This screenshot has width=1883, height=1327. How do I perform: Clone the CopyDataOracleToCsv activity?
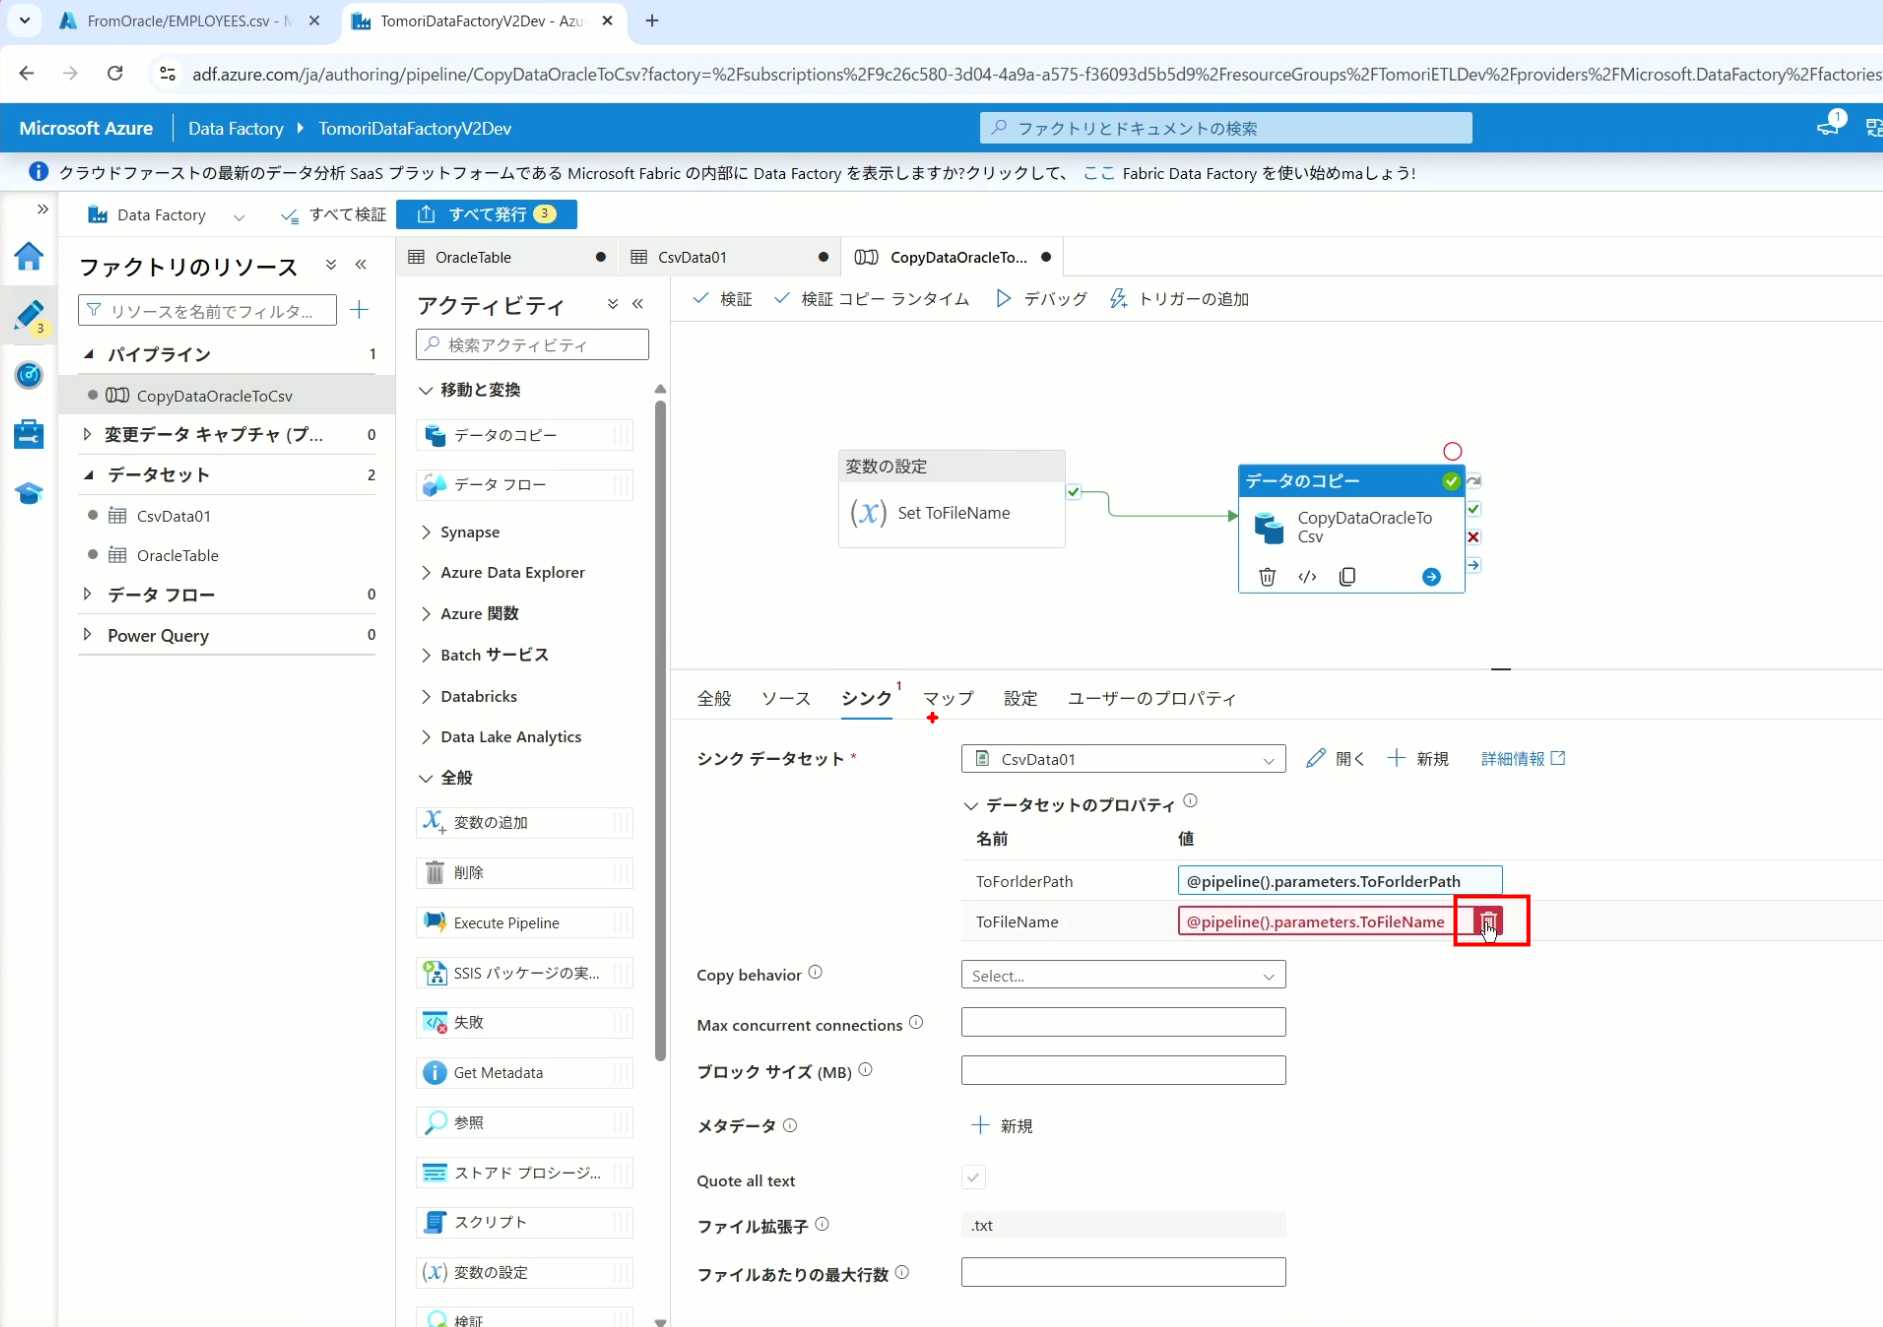click(x=1347, y=577)
